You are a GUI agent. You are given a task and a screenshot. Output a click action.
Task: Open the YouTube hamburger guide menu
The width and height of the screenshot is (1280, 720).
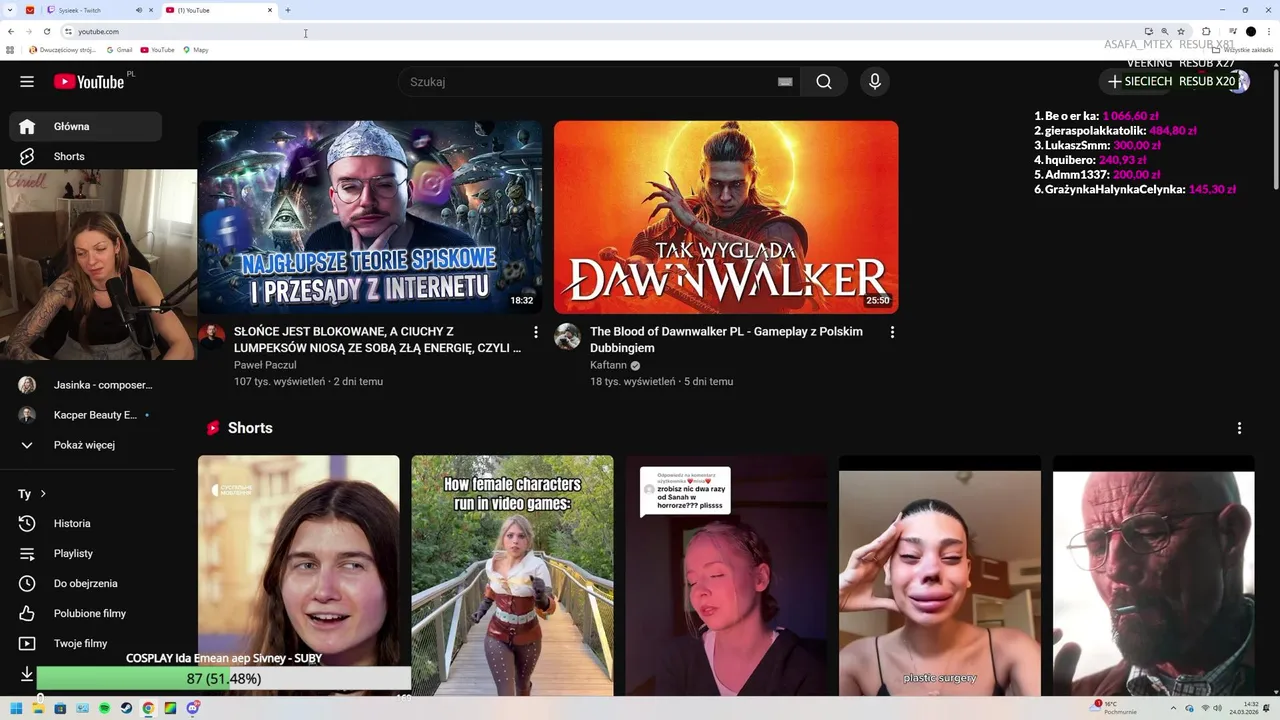27,82
